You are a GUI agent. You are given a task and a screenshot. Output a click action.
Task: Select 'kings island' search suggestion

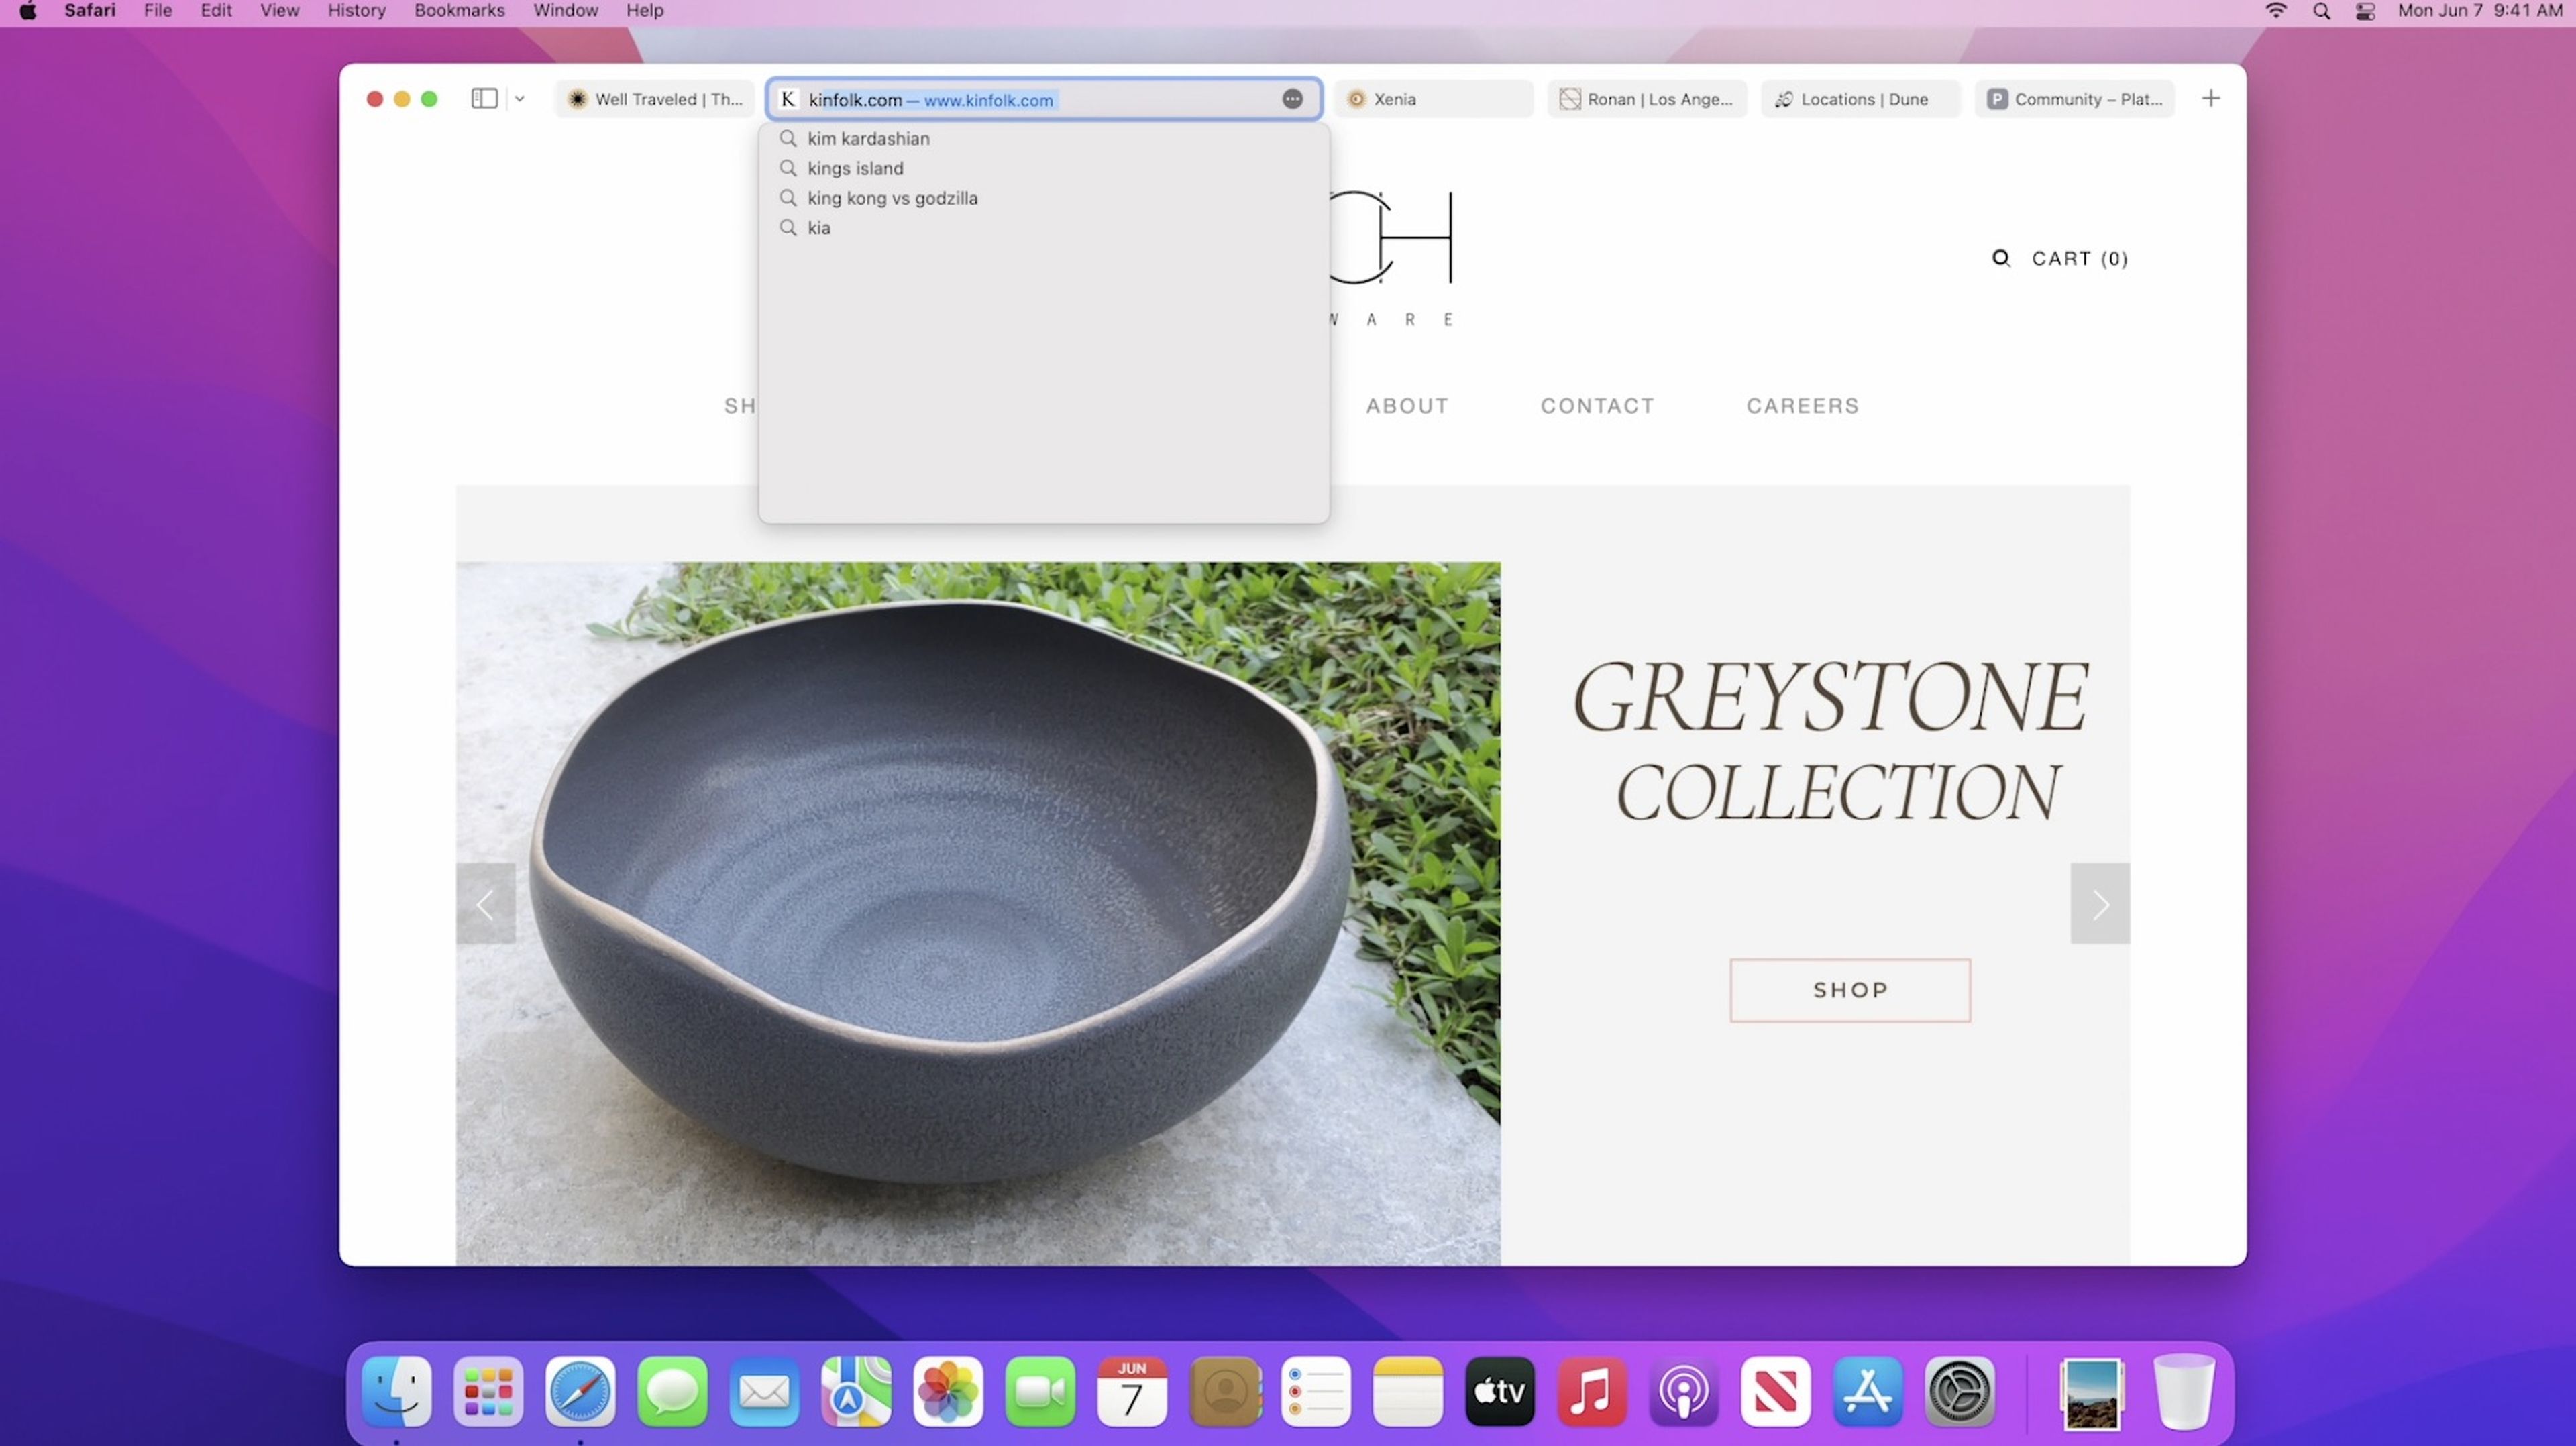click(x=1043, y=168)
